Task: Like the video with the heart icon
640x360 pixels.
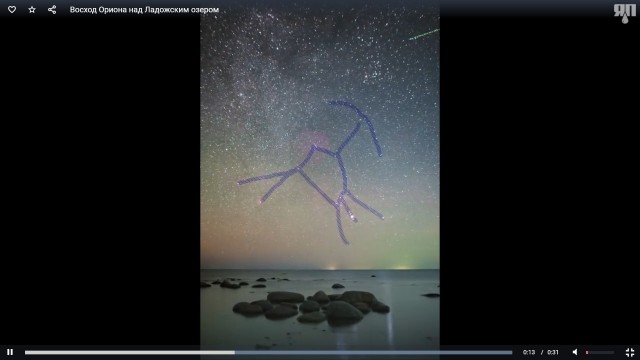Action: (12, 9)
